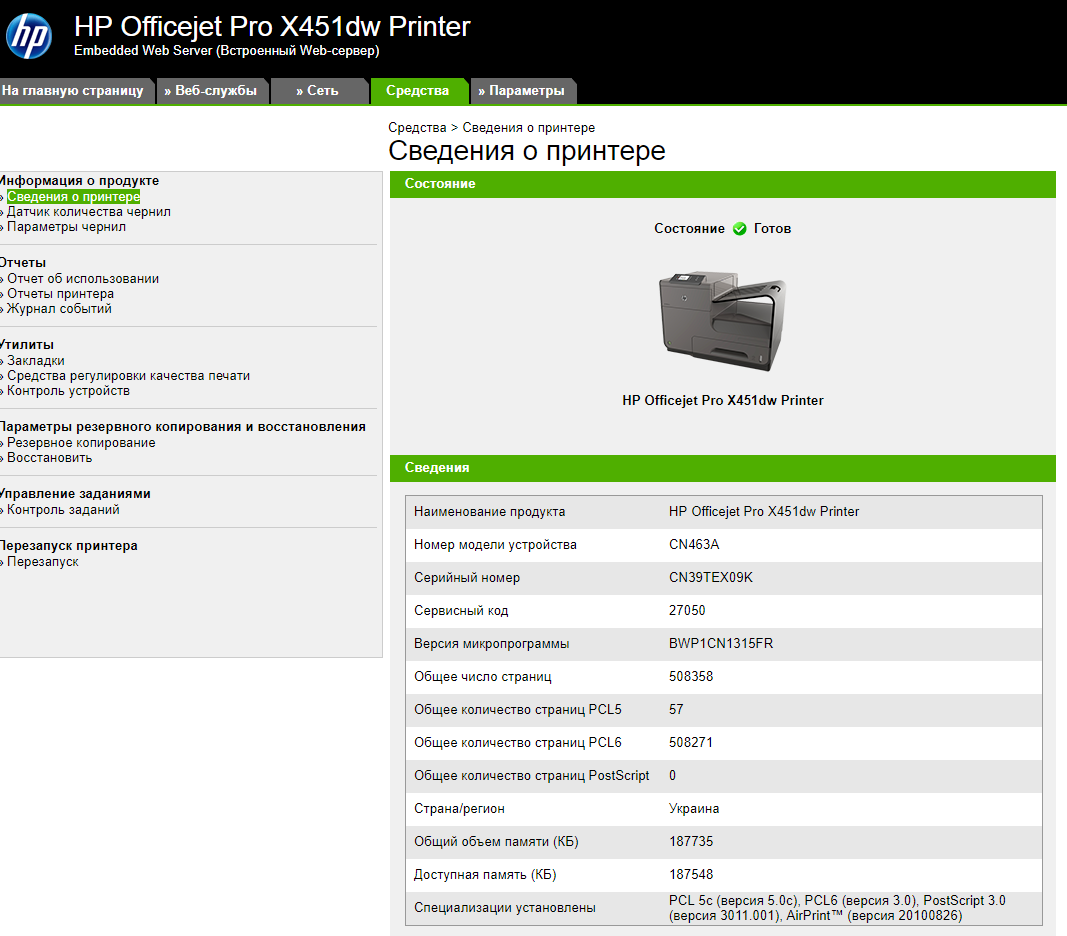The width and height of the screenshot is (1067, 936).
Task: Click the Embedded Web Server subtitle
Action: tap(227, 50)
